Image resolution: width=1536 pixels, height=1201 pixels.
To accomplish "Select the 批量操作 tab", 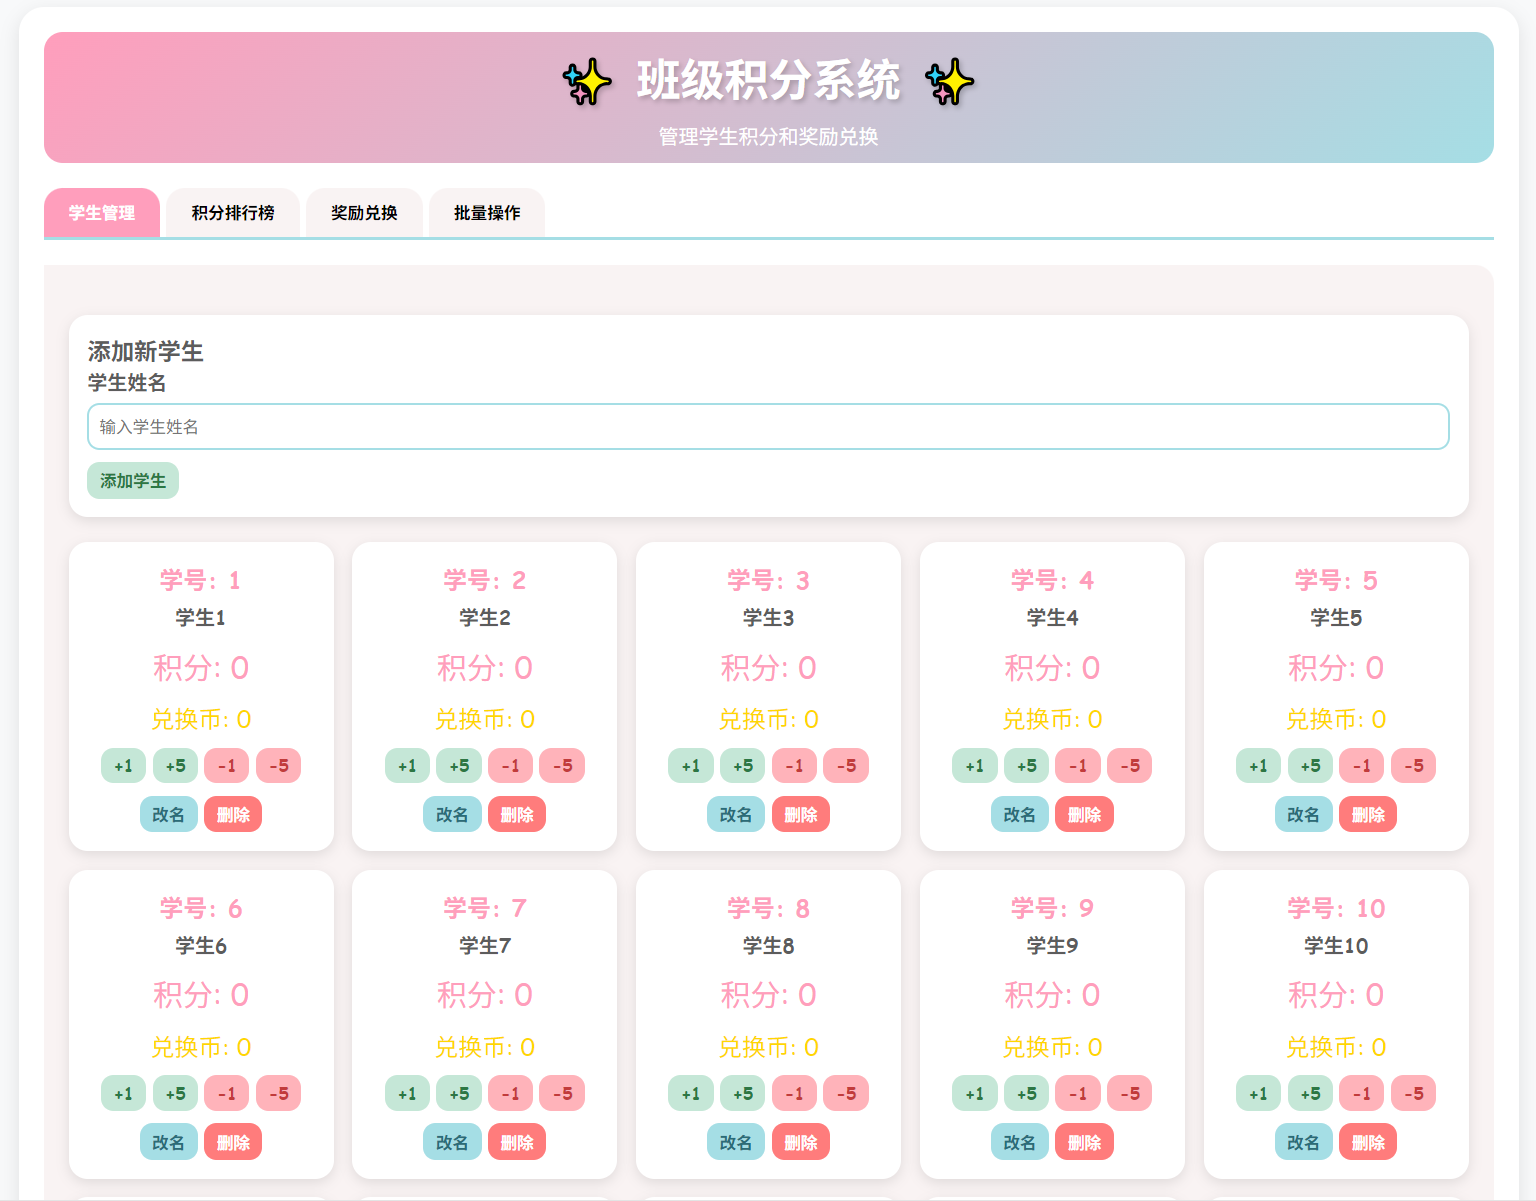I will (487, 213).
